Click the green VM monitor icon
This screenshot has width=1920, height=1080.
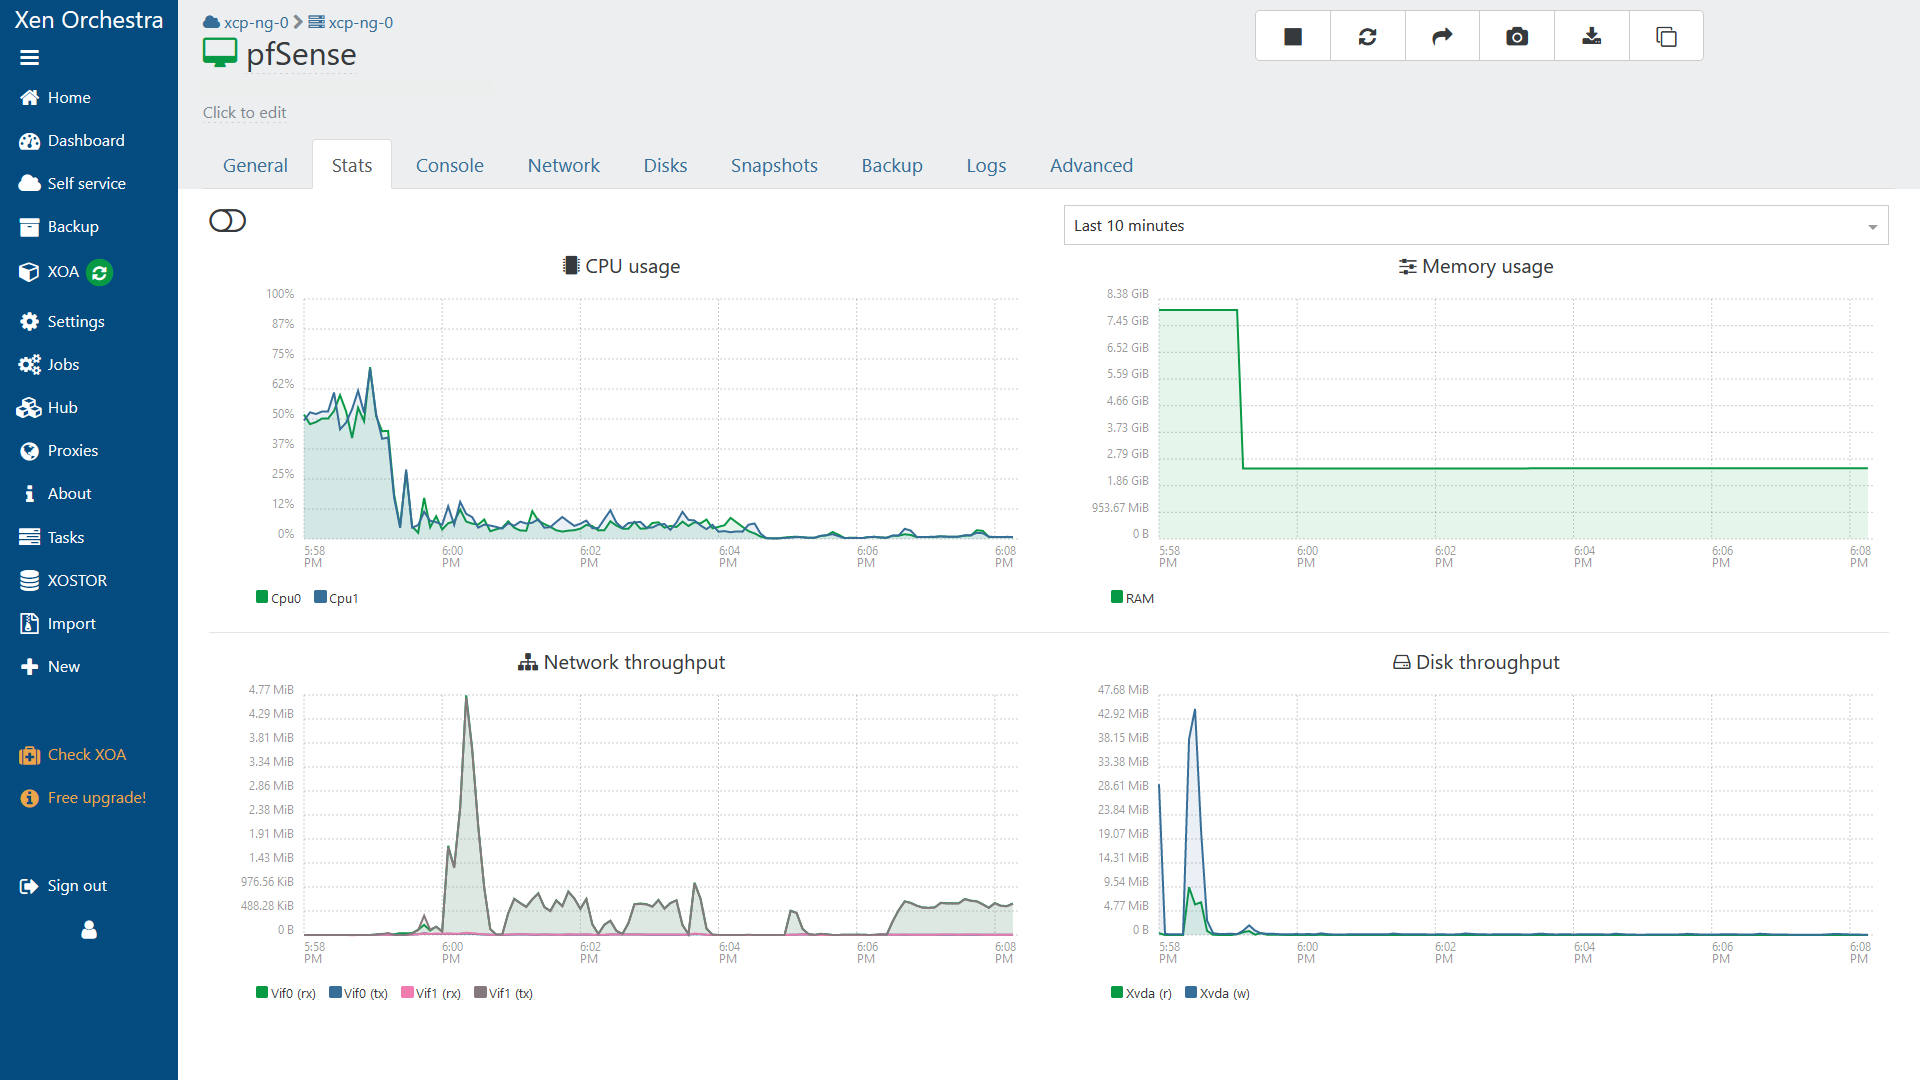tap(220, 53)
